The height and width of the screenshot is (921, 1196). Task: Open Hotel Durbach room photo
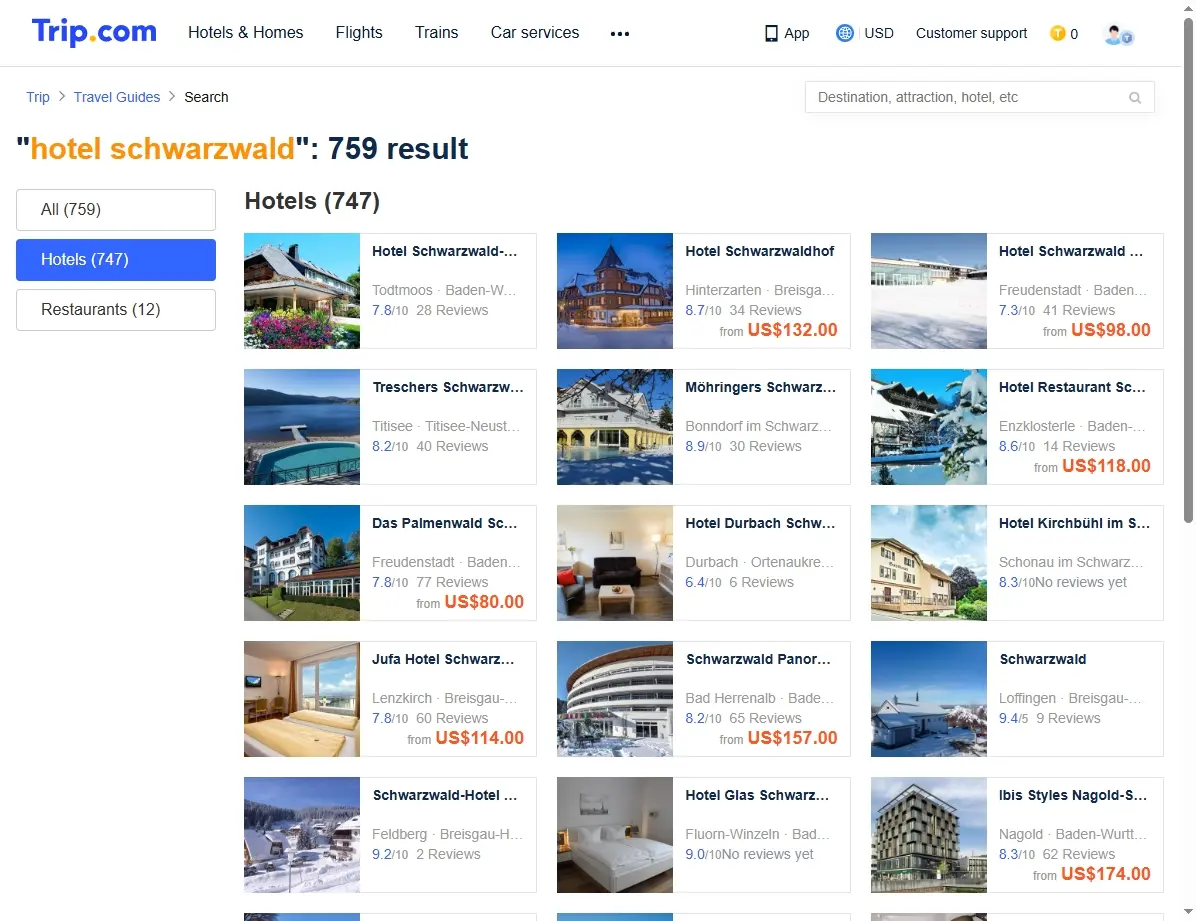pos(615,562)
